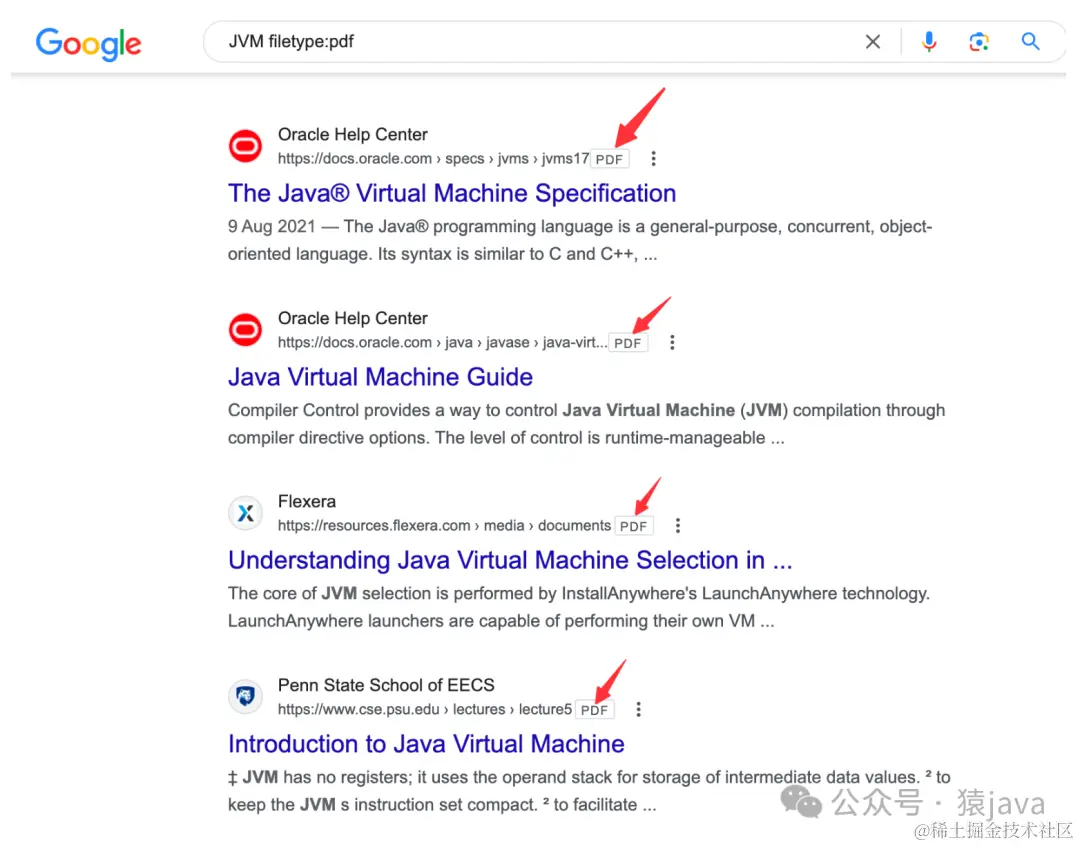The width and height of the screenshot is (1080, 847).
Task: Click Oracle favicon beside the jvms17 result
Action: 245,146
